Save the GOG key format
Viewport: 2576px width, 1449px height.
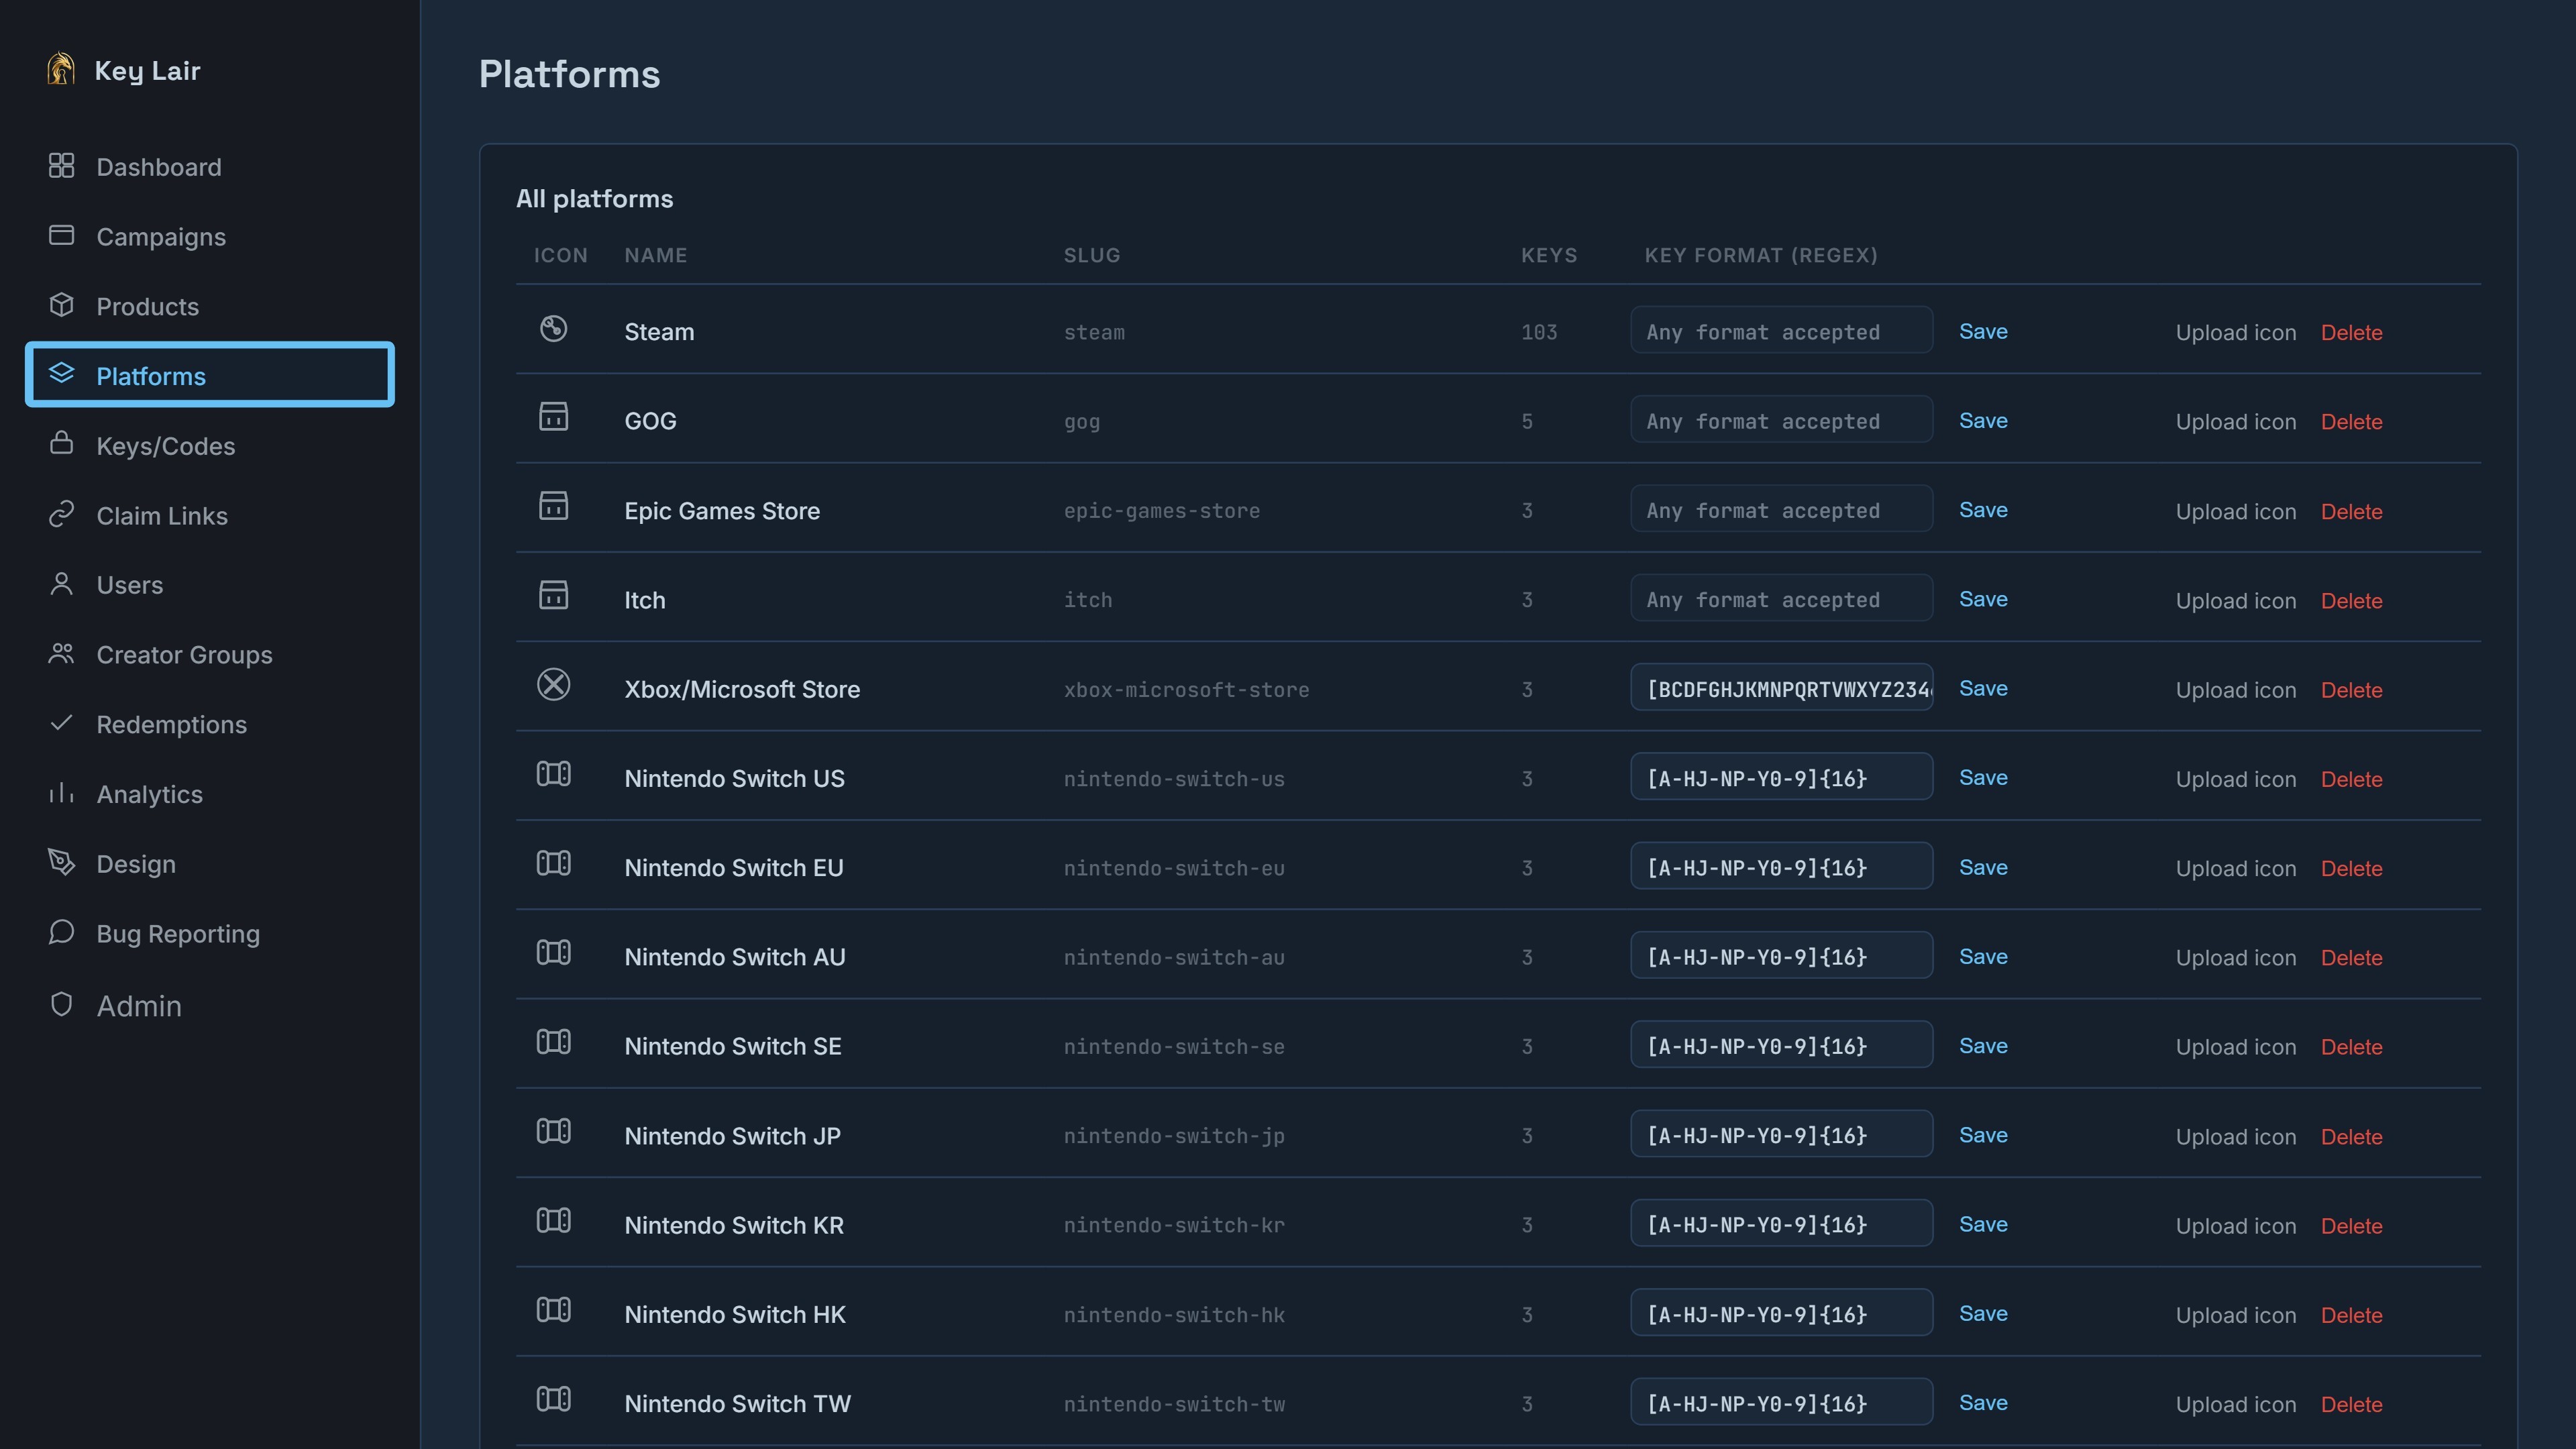[1983, 420]
